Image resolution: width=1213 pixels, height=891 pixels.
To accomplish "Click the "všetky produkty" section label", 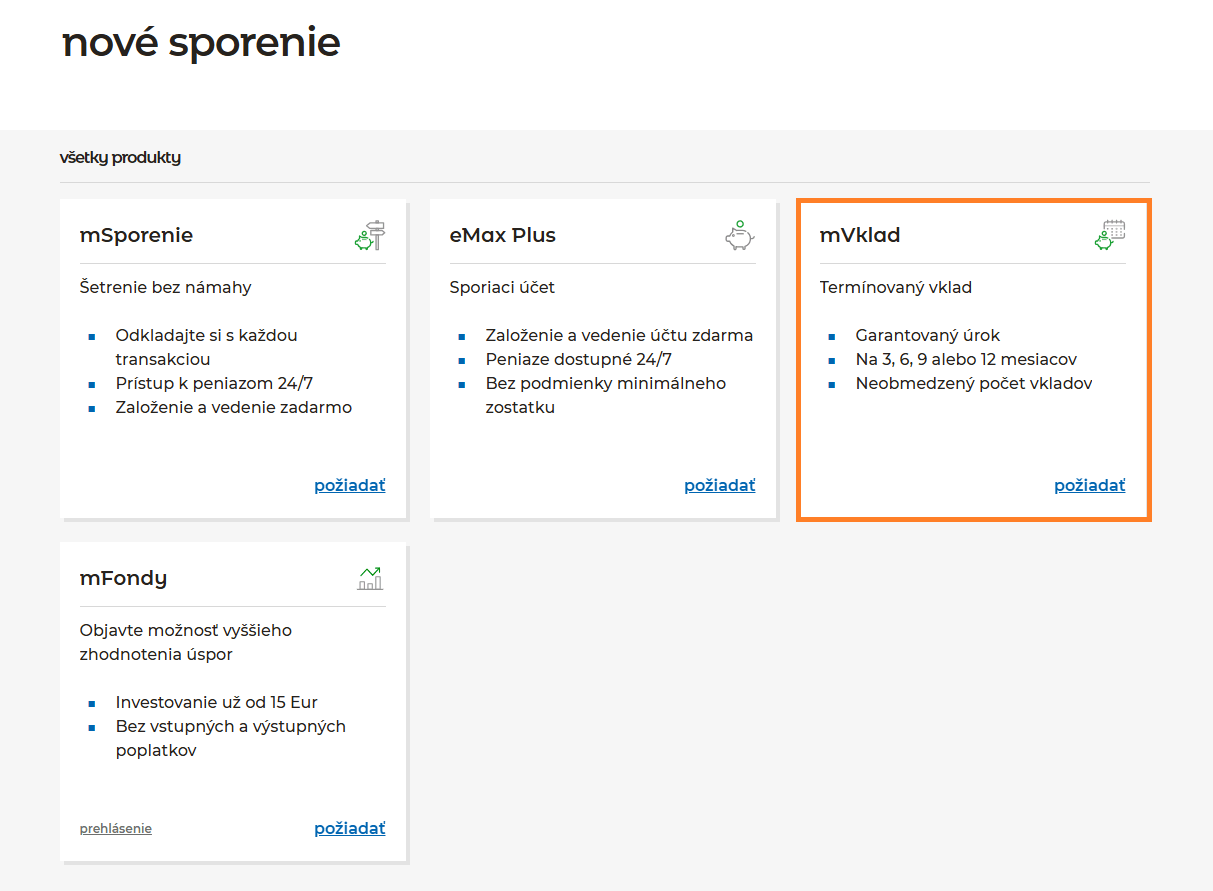I will (x=120, y=158).
